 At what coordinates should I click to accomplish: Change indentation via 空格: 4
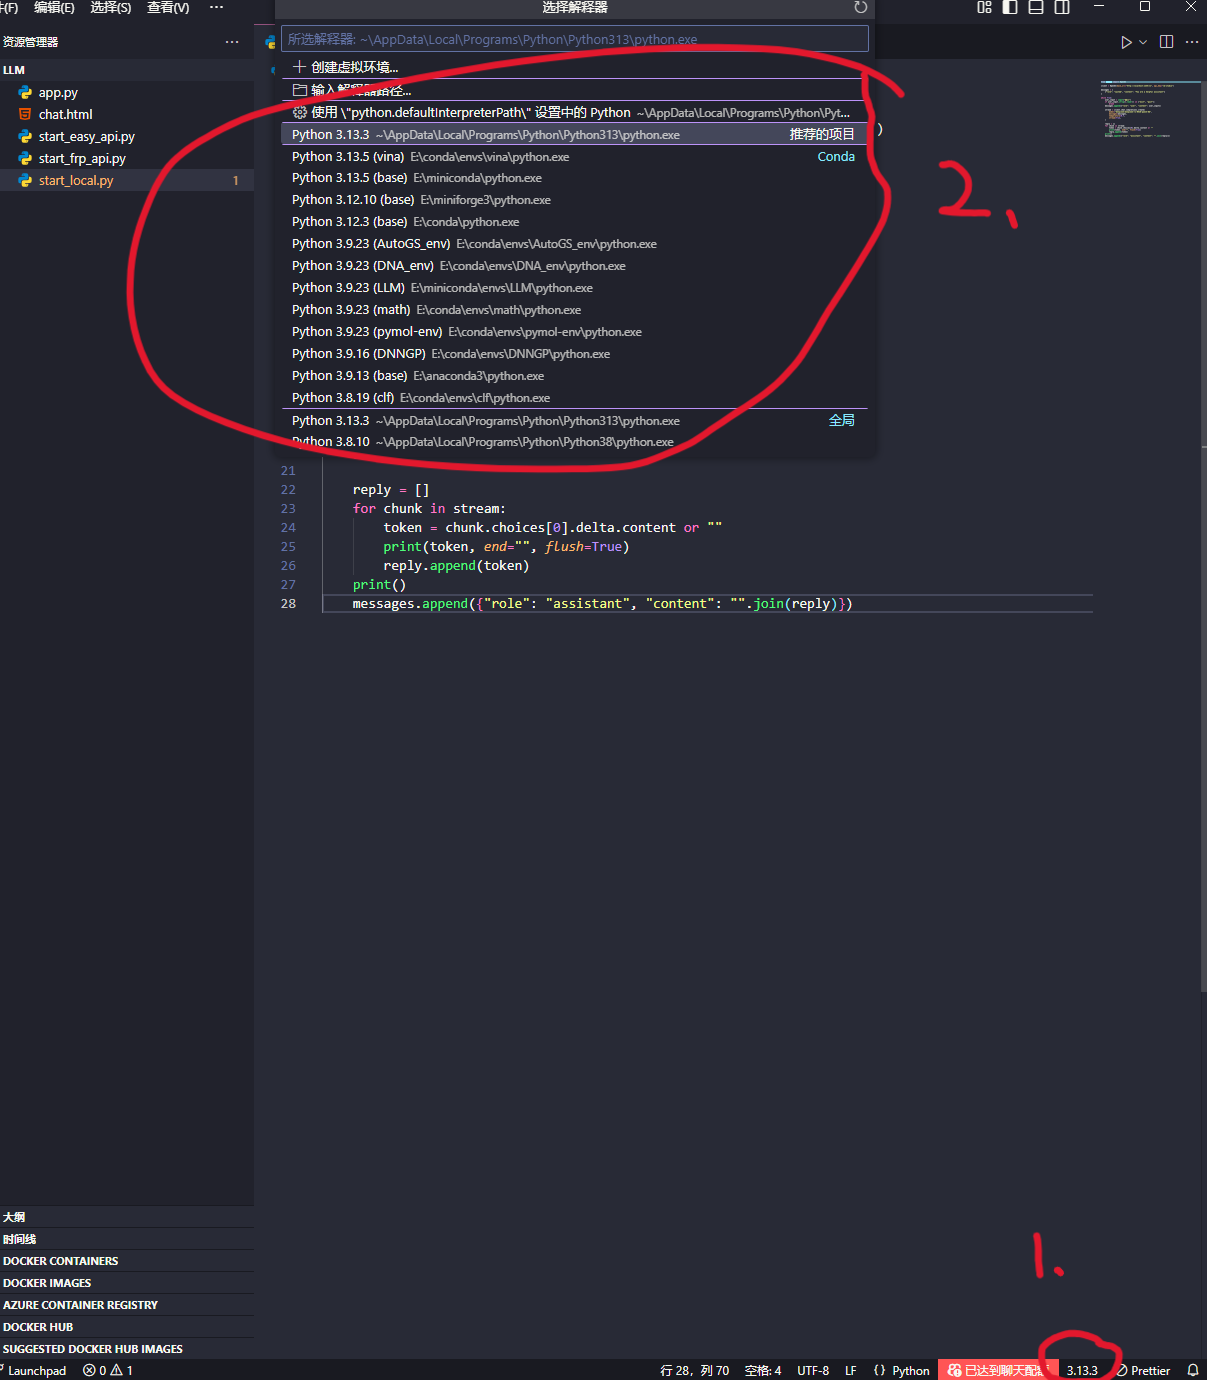(763, 1370)
